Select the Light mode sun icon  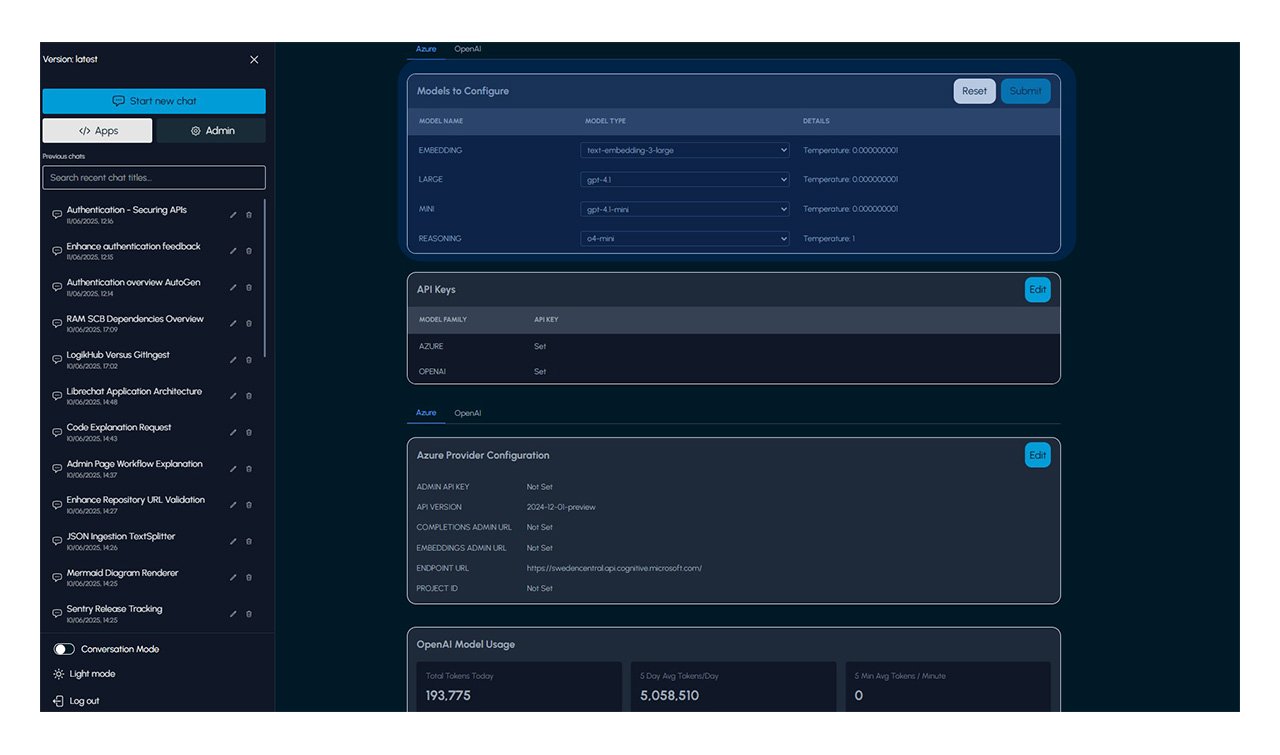pyautogui.click(x=59, y=674)
